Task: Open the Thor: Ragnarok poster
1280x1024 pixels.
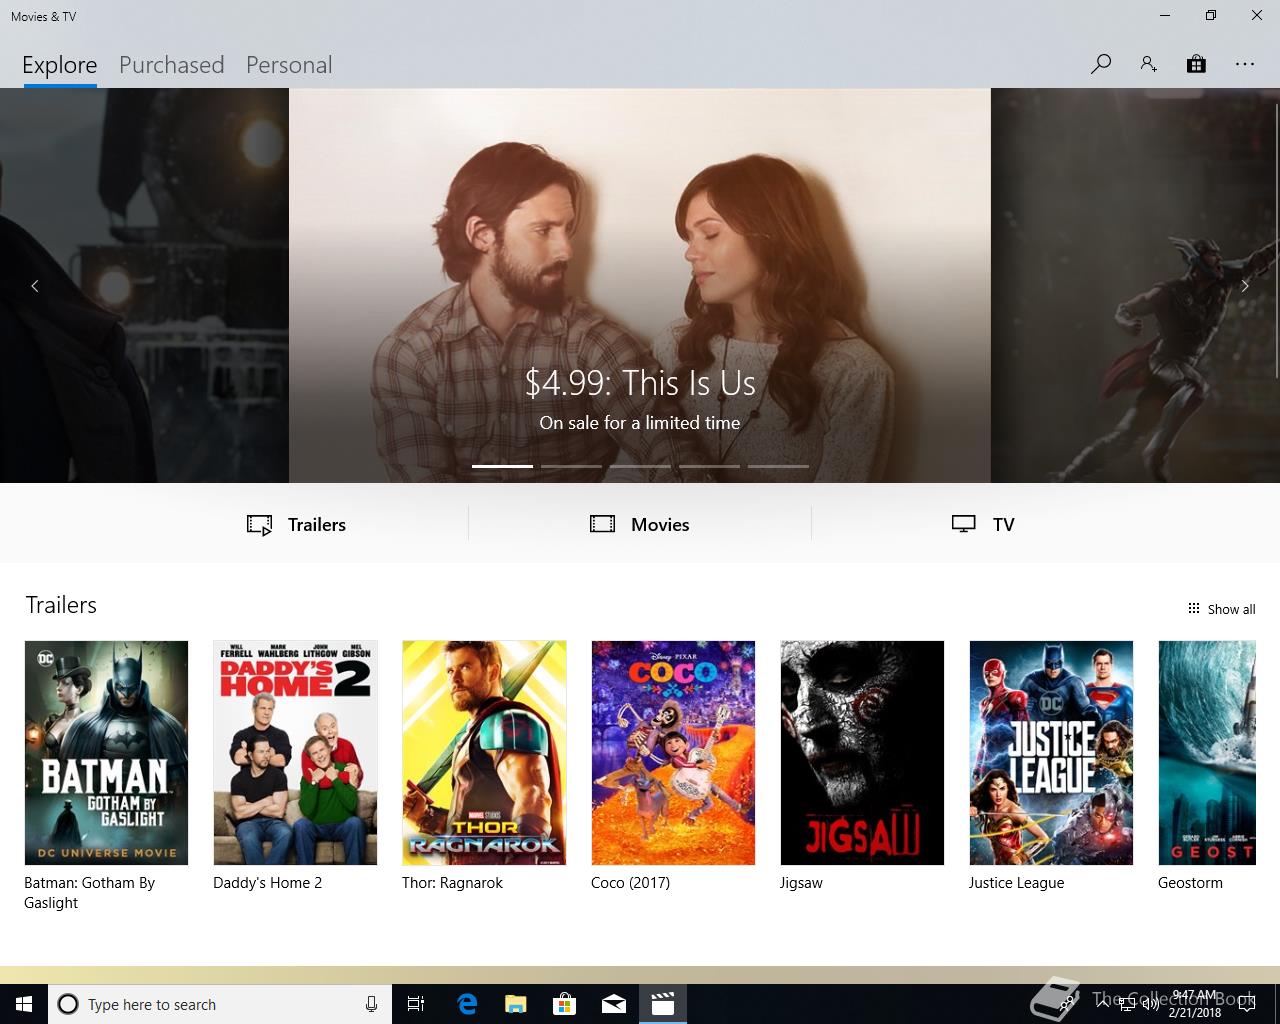Action: [x=484, y=753]
